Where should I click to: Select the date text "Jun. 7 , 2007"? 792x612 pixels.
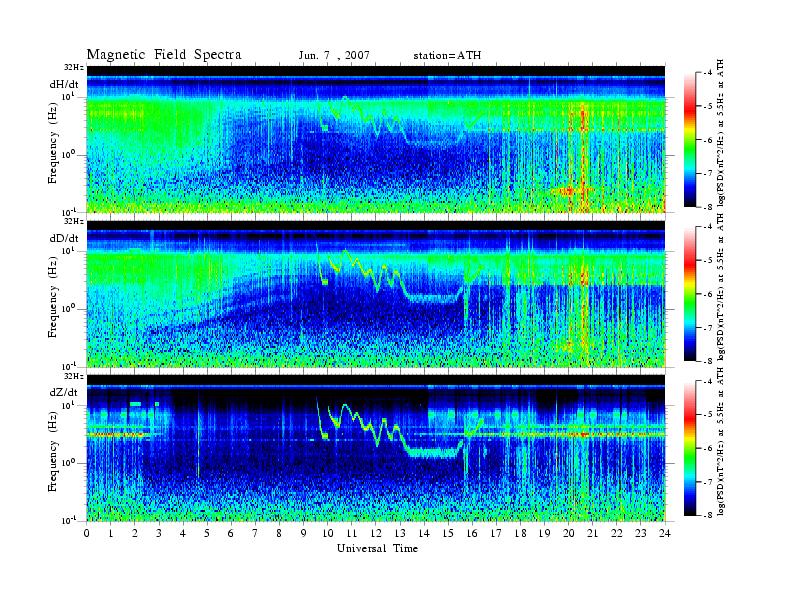[334, 56]
